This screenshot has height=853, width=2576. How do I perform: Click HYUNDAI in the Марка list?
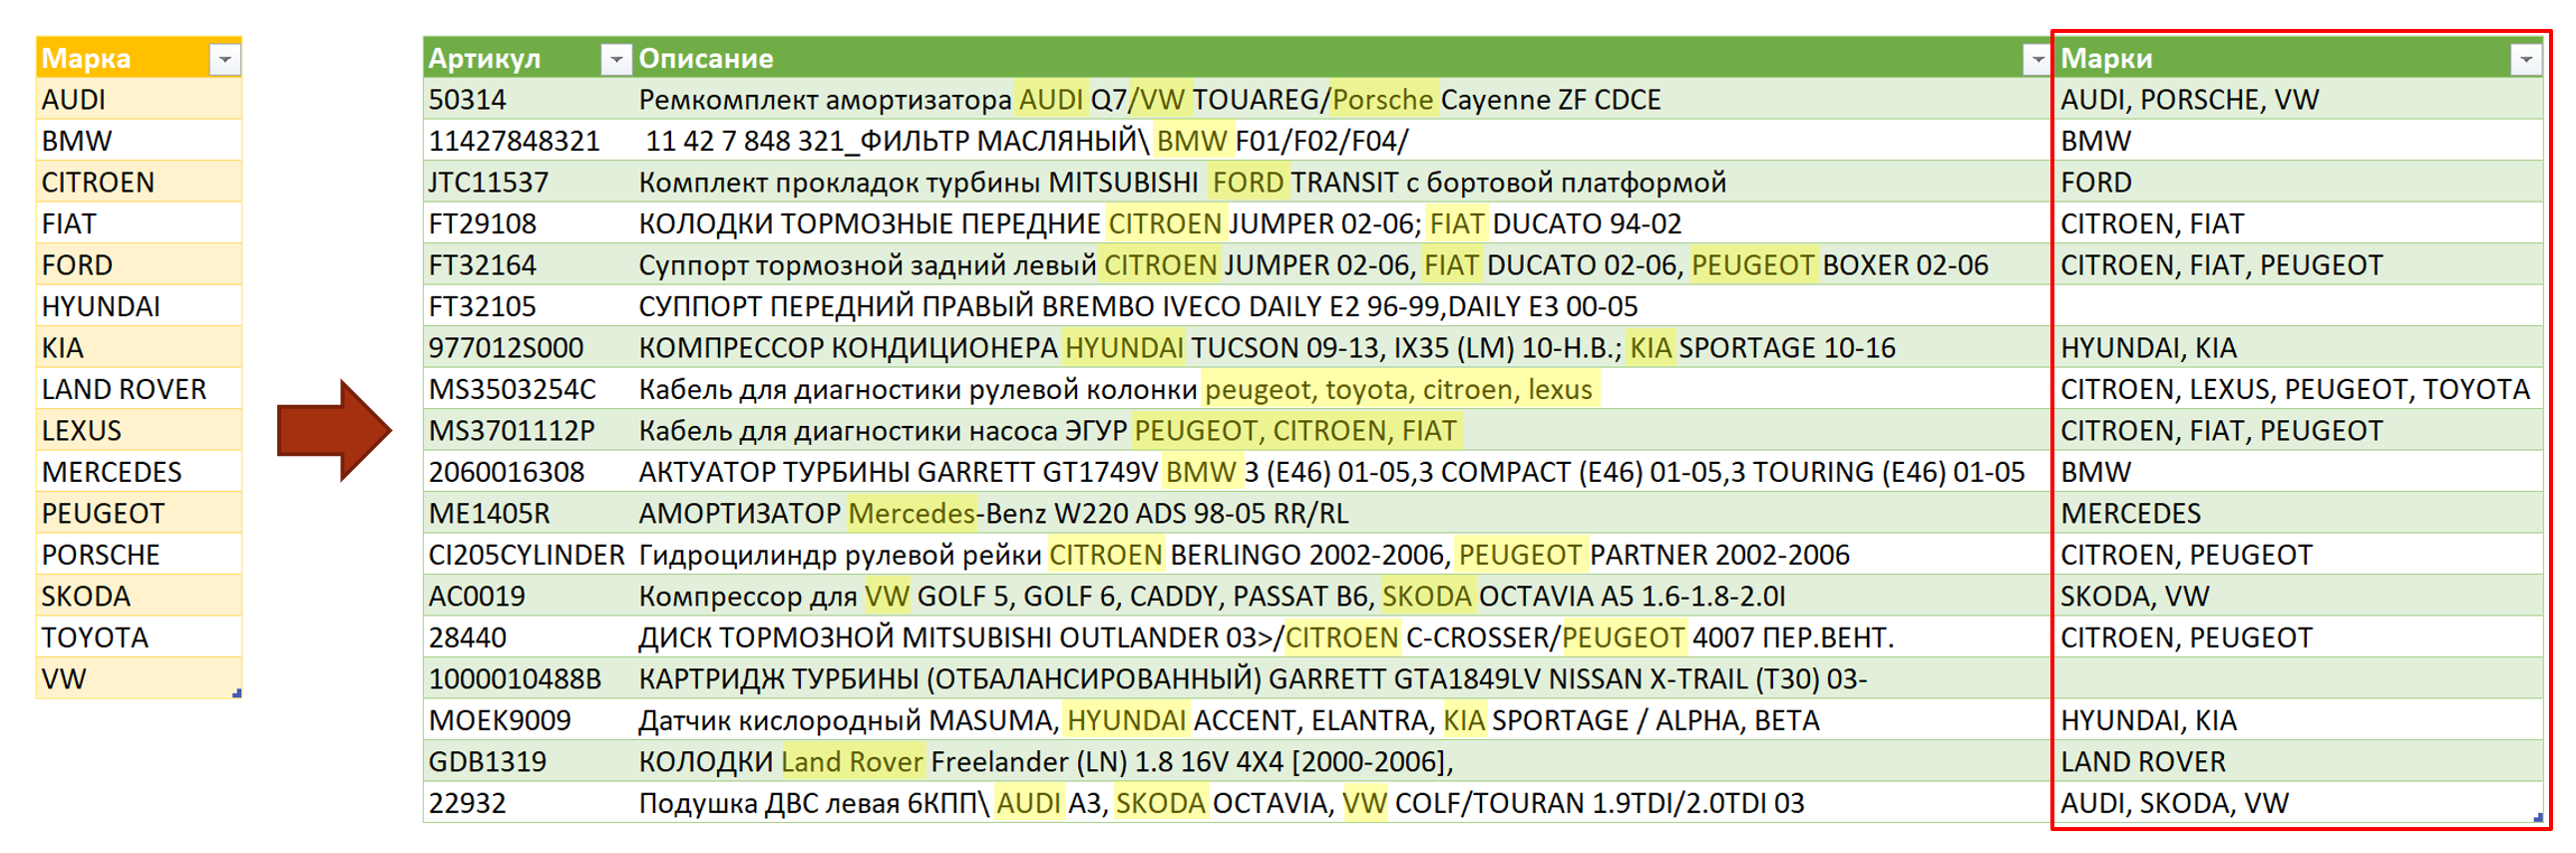tap(139, 307)
